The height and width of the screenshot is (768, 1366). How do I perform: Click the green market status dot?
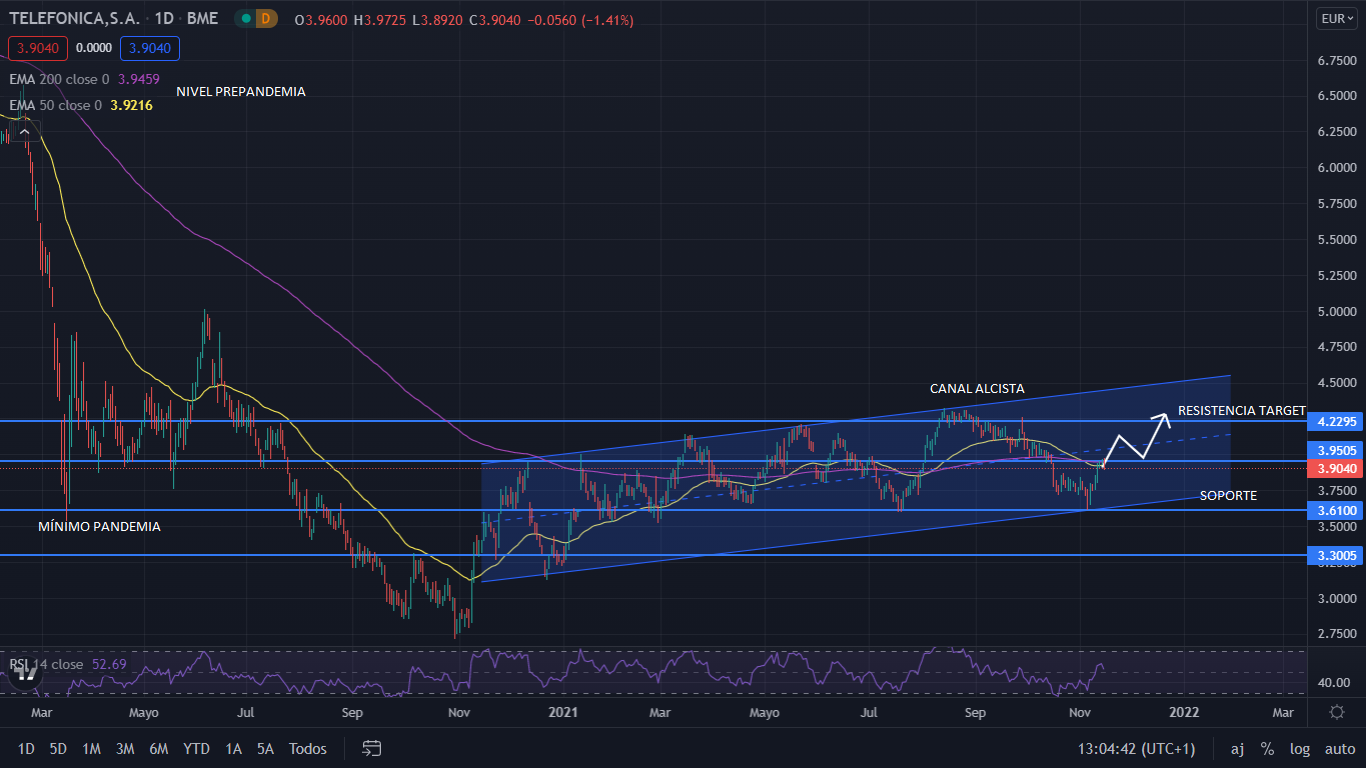coord(243,19)
